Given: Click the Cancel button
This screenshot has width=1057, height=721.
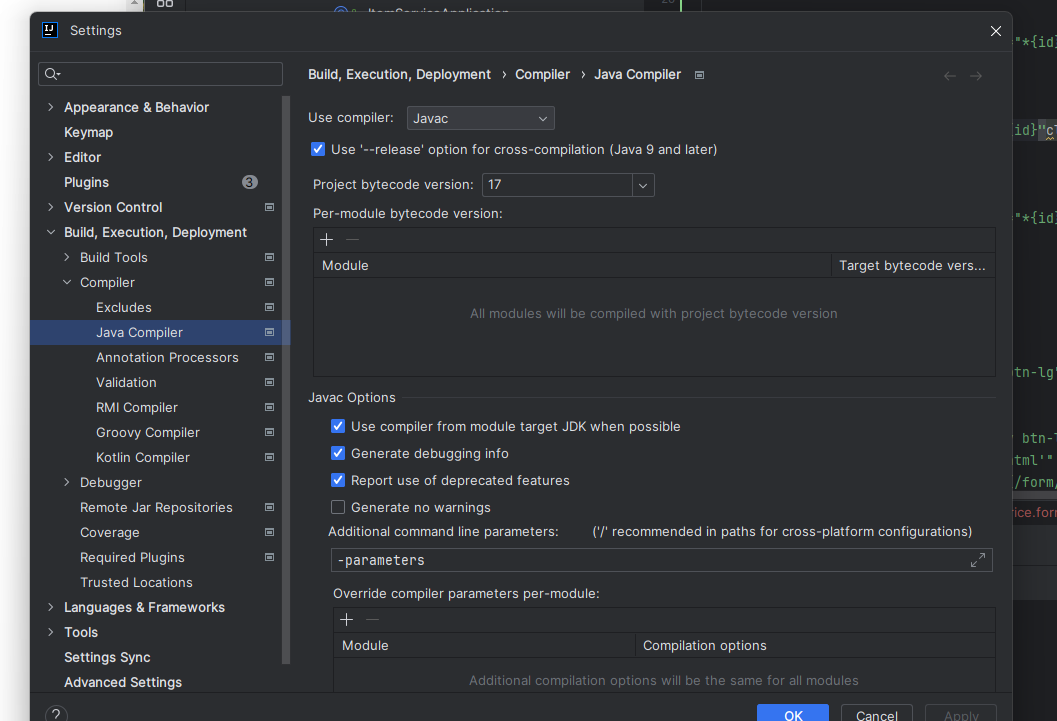Looking at the screenshot, I should 876,714.
